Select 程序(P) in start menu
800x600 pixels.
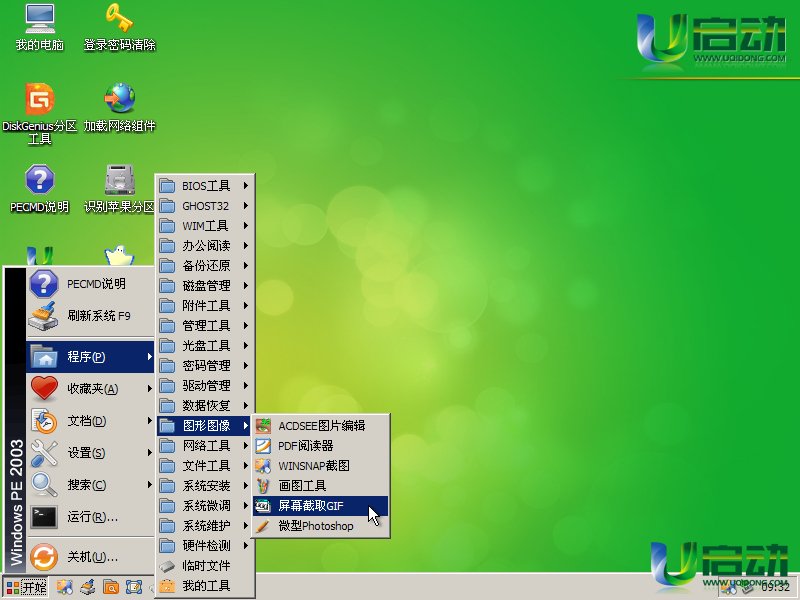[90, 357]
